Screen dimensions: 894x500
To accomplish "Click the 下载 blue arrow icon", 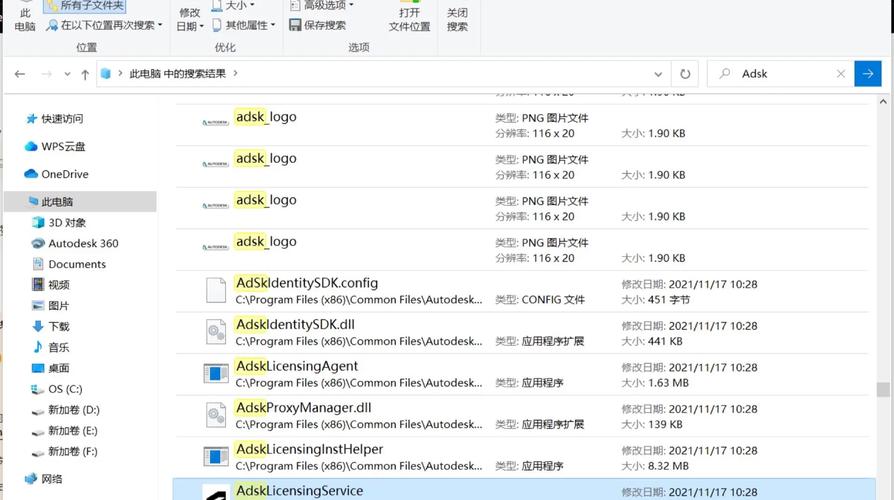I will (x=38, y=326).
